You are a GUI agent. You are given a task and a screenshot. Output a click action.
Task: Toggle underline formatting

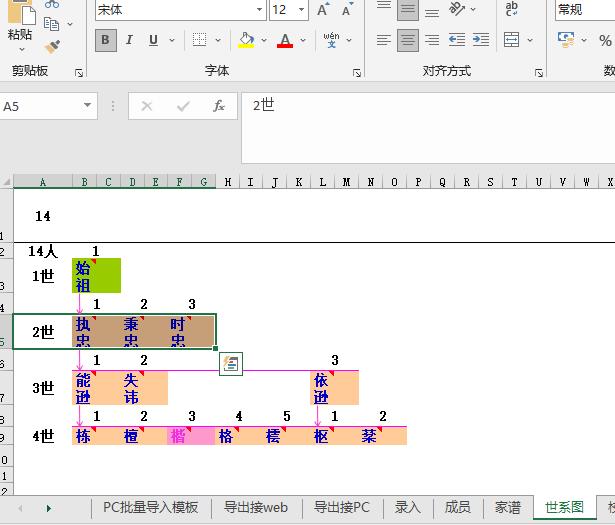click(x=153, y=41)
